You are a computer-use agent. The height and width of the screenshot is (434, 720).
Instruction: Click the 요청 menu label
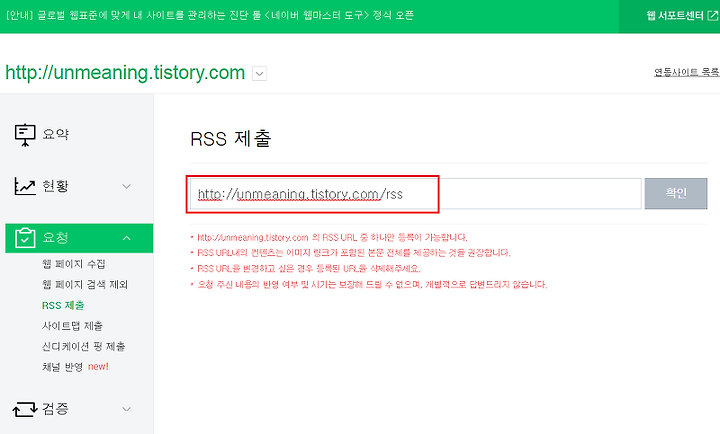tap(56, 237)
